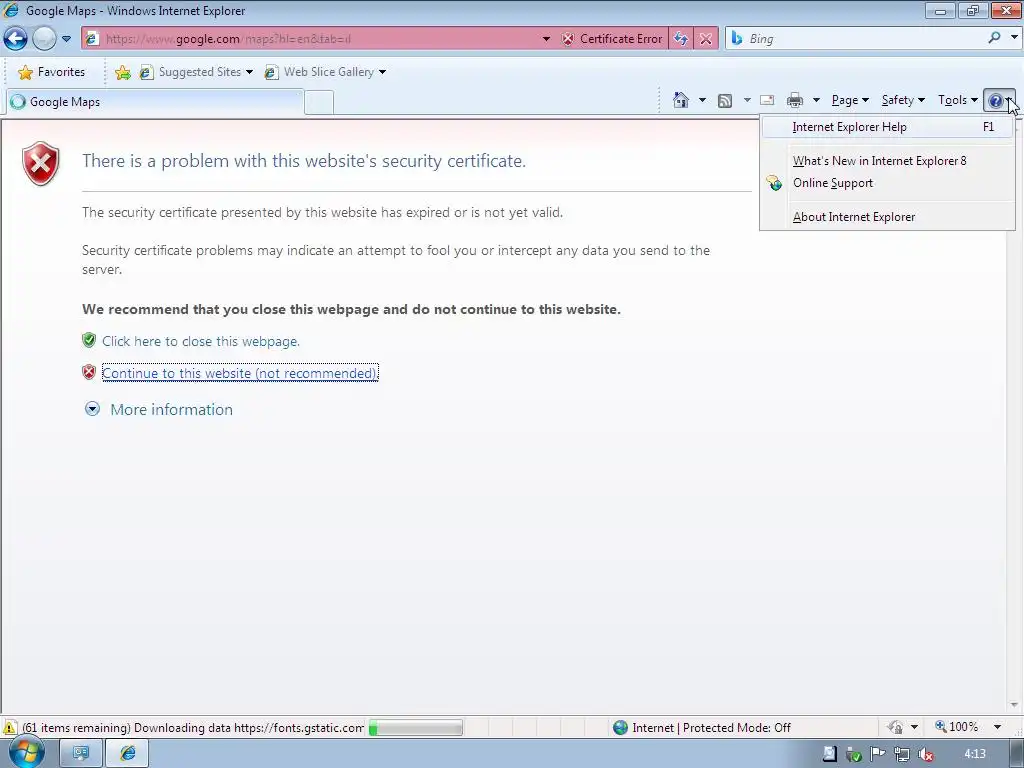Click the large red shield error icon
1024x768 pixels.
coord(40,163)
